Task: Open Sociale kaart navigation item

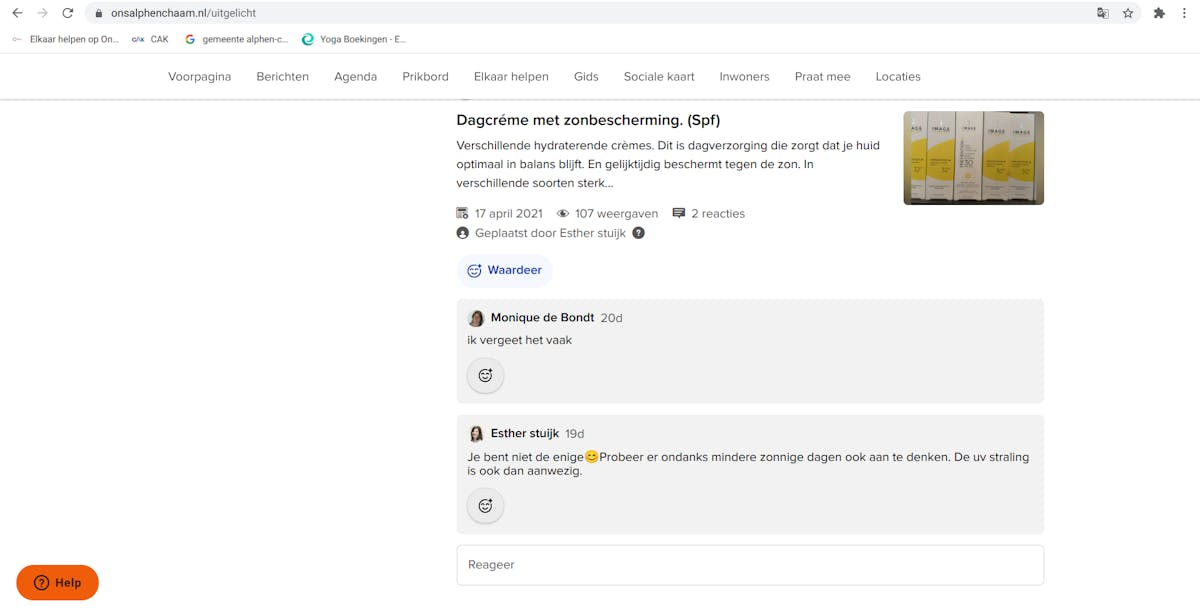Action: click(658, 77)
